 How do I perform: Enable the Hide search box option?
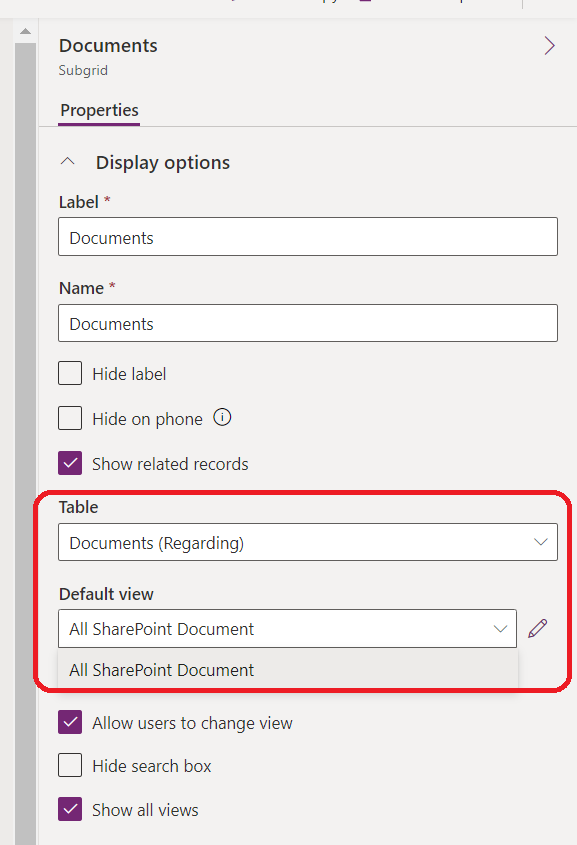(70, 766)
